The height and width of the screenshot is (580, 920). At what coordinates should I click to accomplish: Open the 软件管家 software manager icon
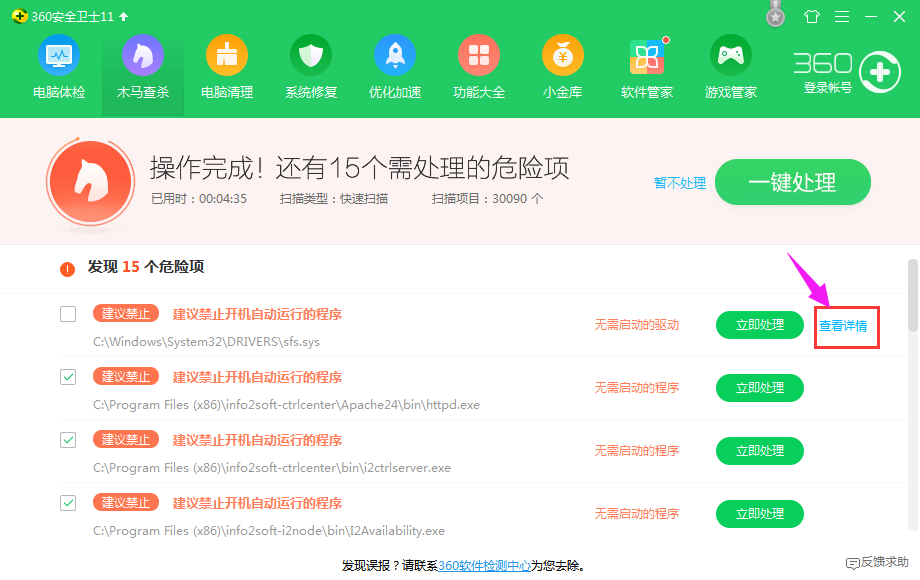[647, 57]
